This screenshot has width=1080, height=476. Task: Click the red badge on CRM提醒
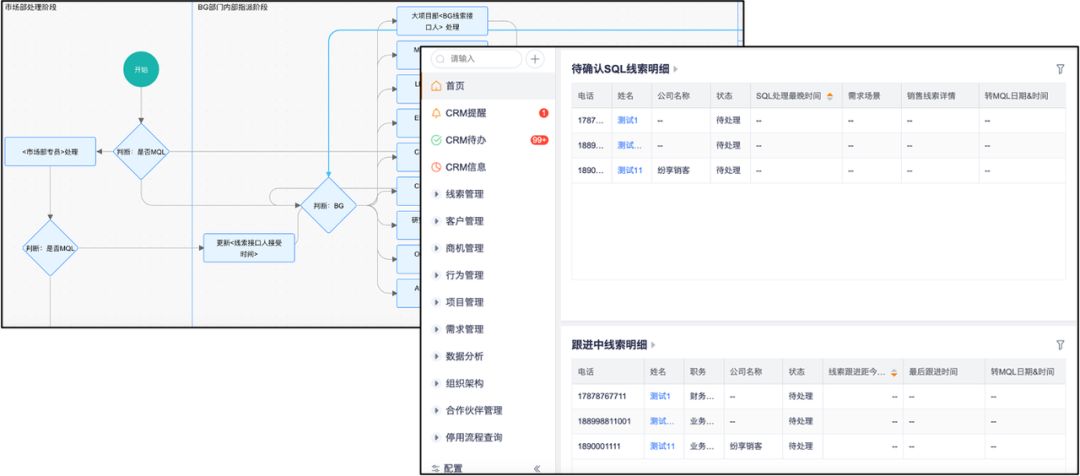543,113
